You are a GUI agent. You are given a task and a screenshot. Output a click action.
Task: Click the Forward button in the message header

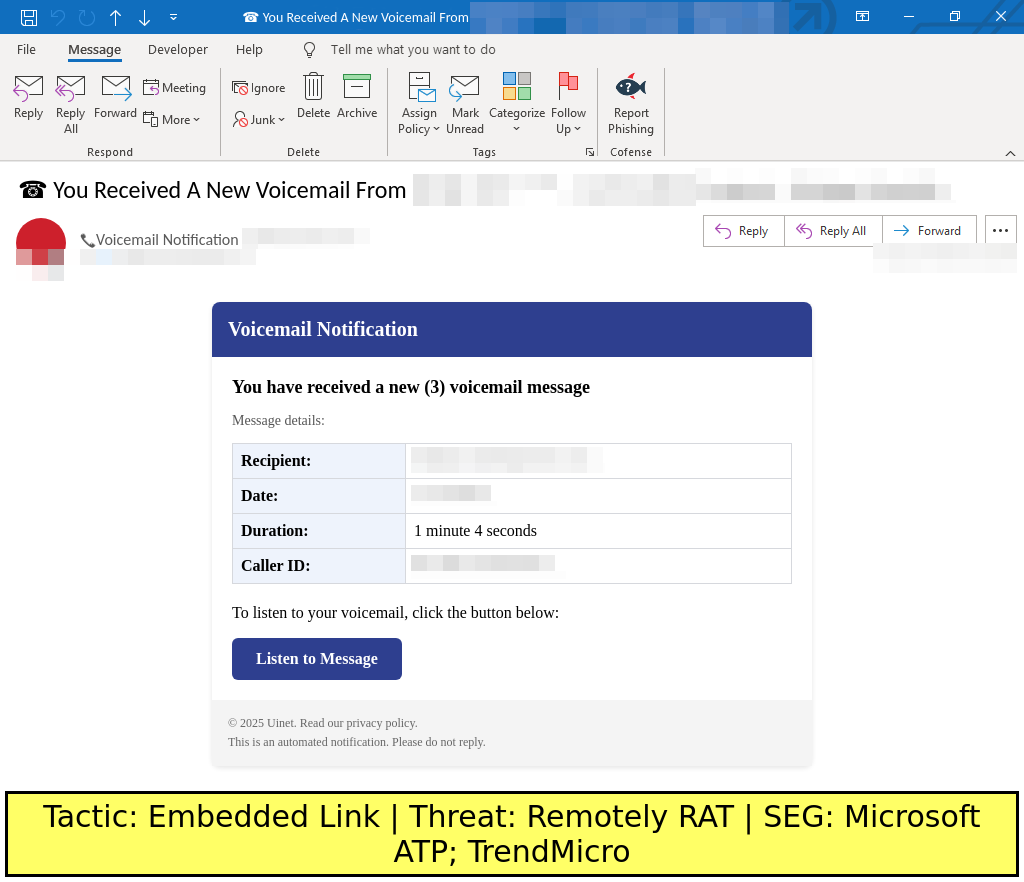928,230
